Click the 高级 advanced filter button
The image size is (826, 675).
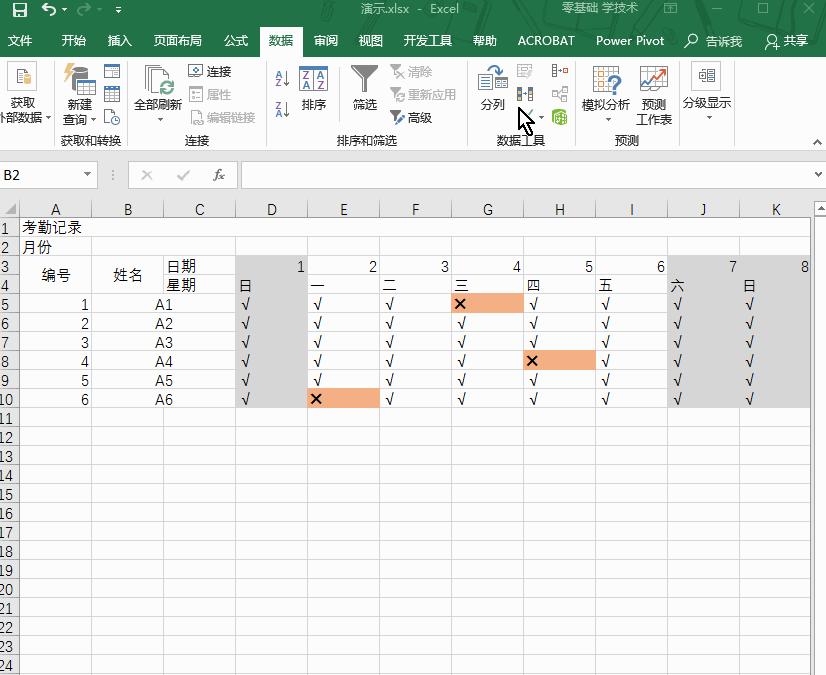[411, 118]
